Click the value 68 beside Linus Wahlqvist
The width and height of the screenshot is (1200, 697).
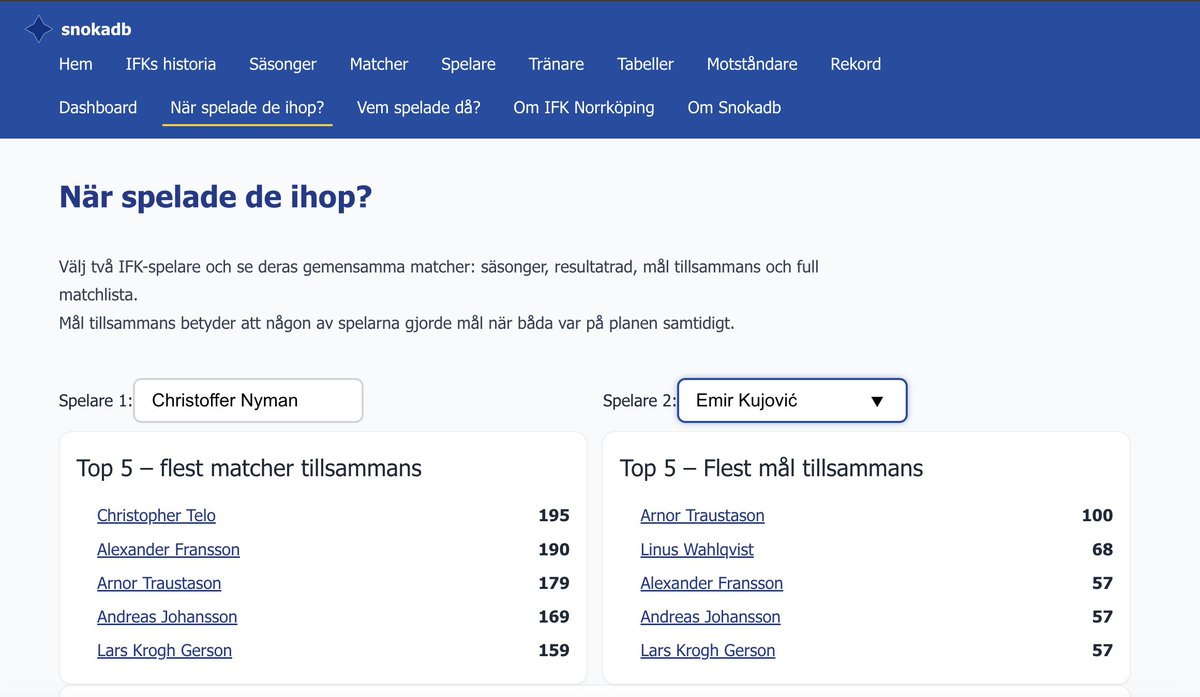point(1102,549)
